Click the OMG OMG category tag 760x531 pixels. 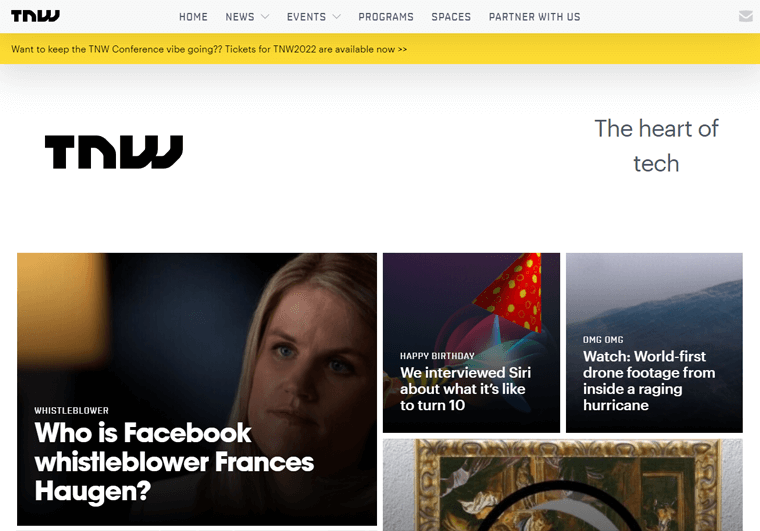coord(603,340)
